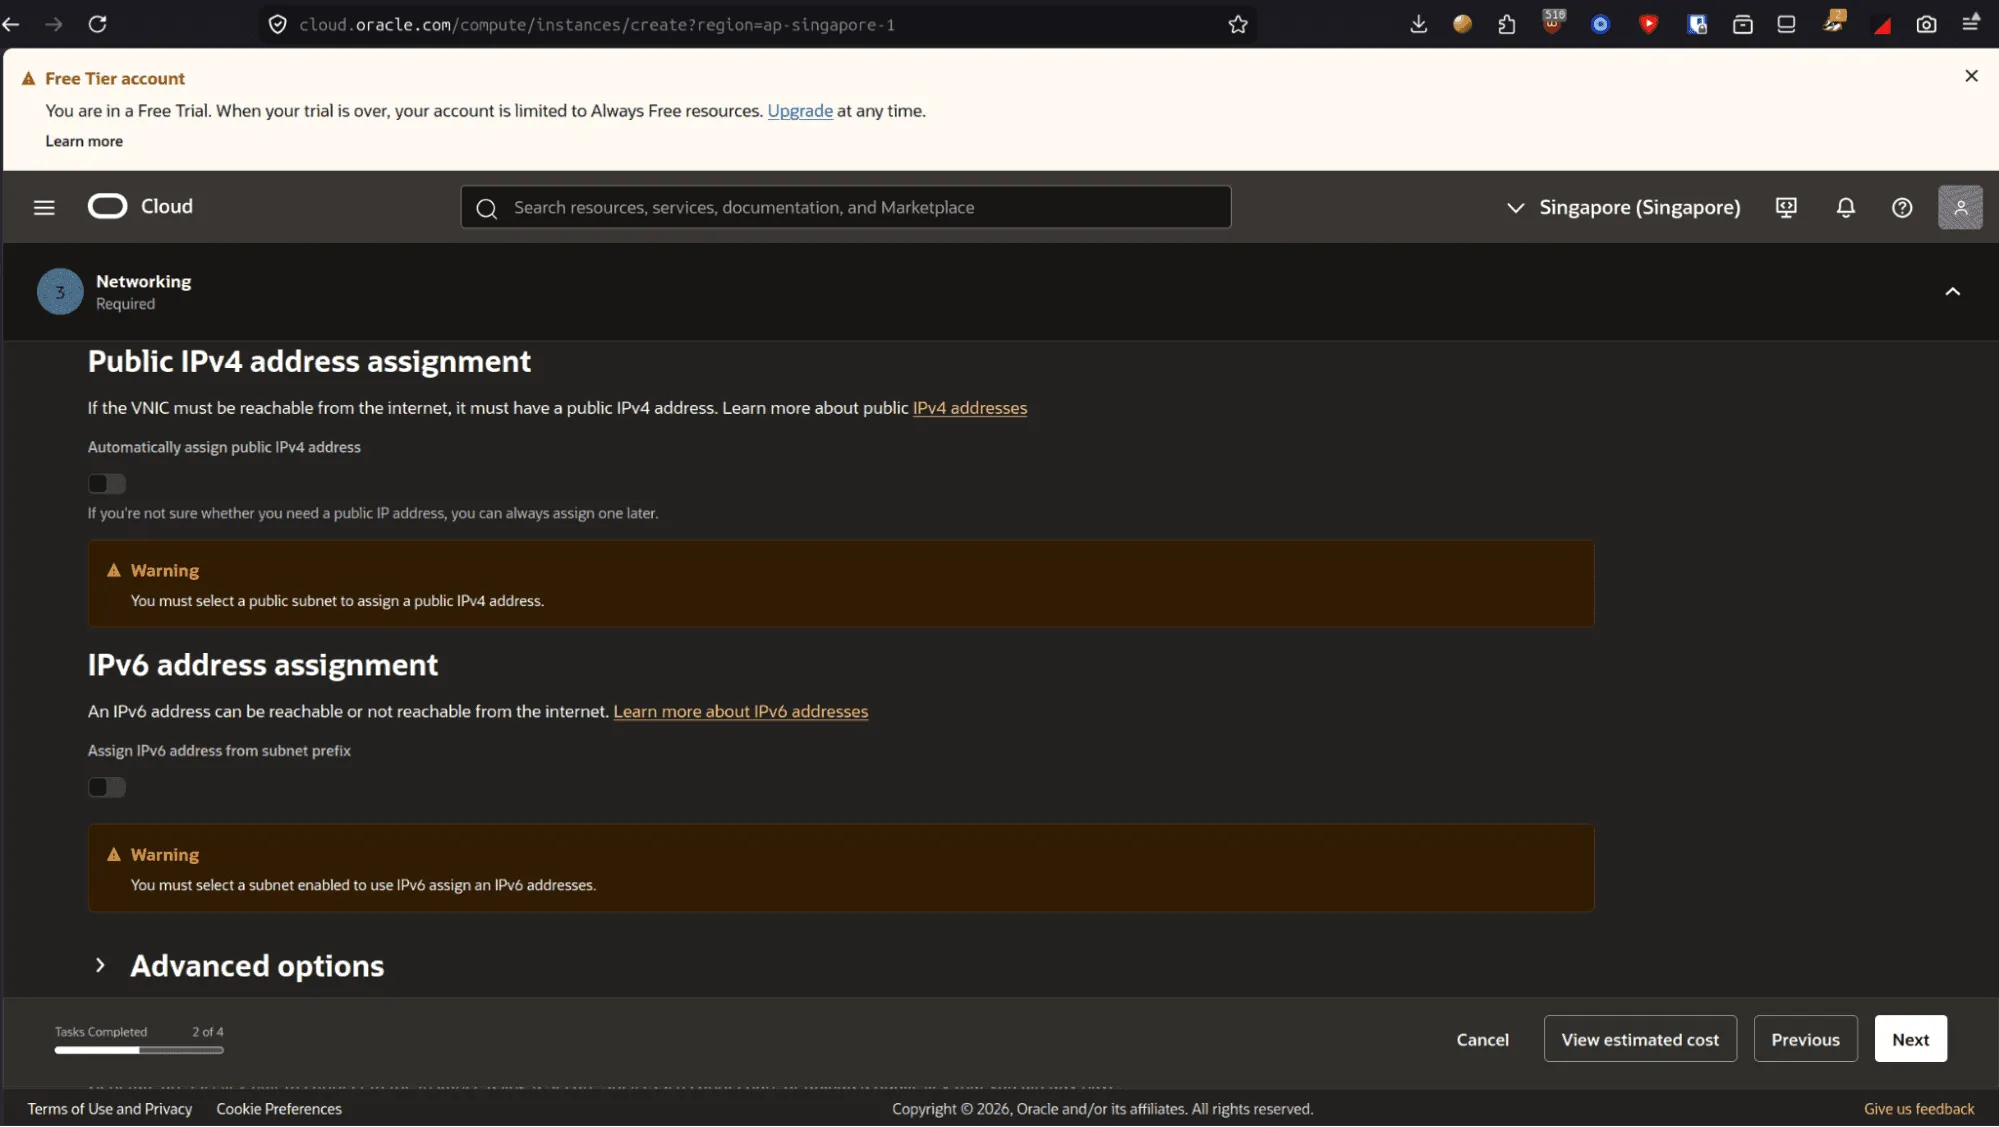Open Cookie Preferences

click(279, 1109)
